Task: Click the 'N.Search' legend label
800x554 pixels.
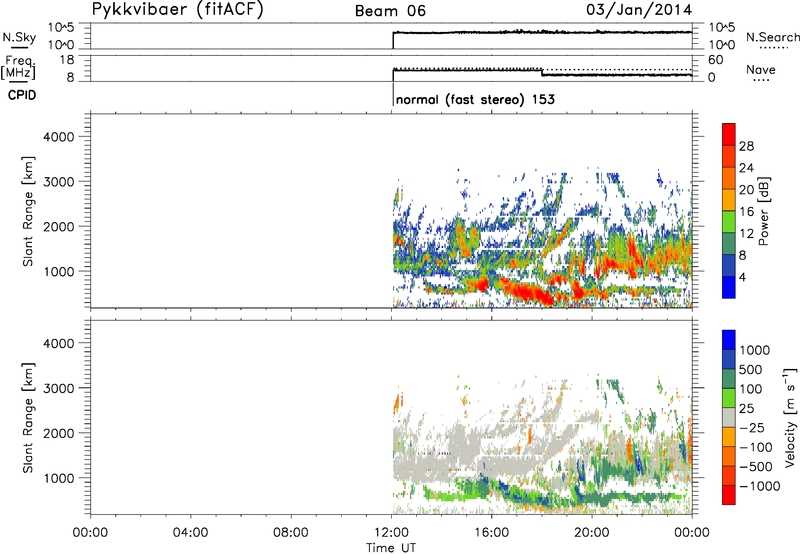Action: 772,37
